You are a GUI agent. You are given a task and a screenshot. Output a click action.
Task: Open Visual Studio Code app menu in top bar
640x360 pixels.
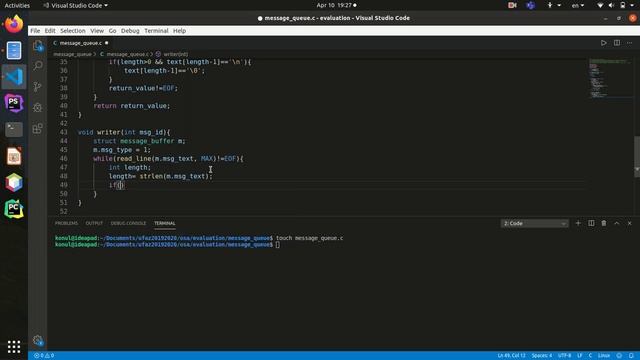76,5
